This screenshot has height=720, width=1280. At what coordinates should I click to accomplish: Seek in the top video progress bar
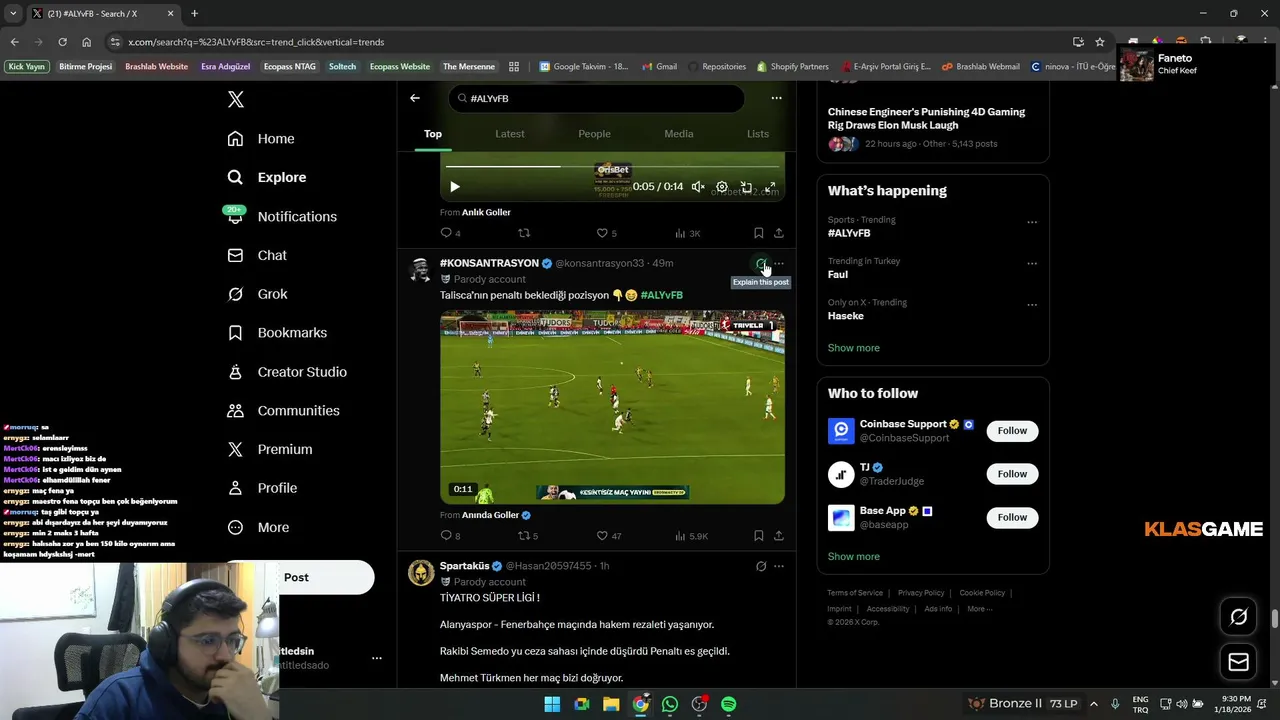(x=612, y=166)
